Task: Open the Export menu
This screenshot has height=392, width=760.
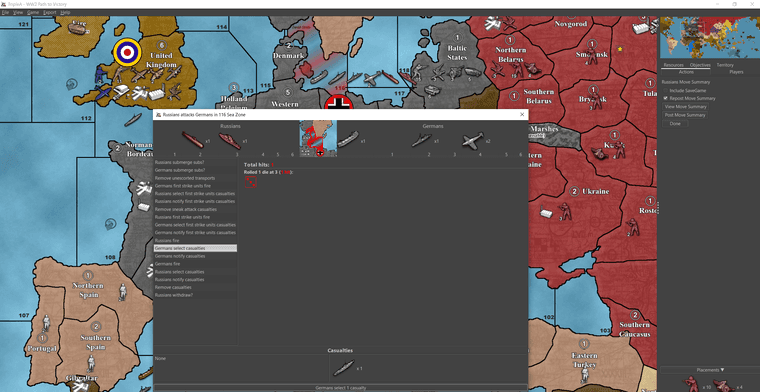Action: pyautogui.click(x=49, y=12)
